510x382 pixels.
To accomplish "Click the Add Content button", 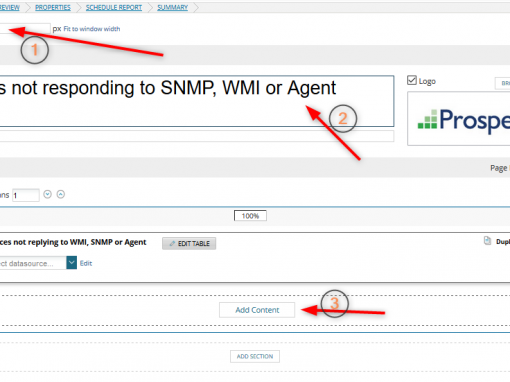I will [257, 310].
